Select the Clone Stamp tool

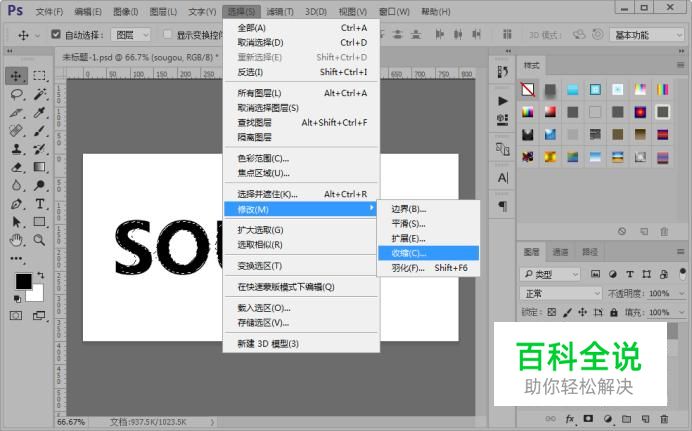(16, 149)
